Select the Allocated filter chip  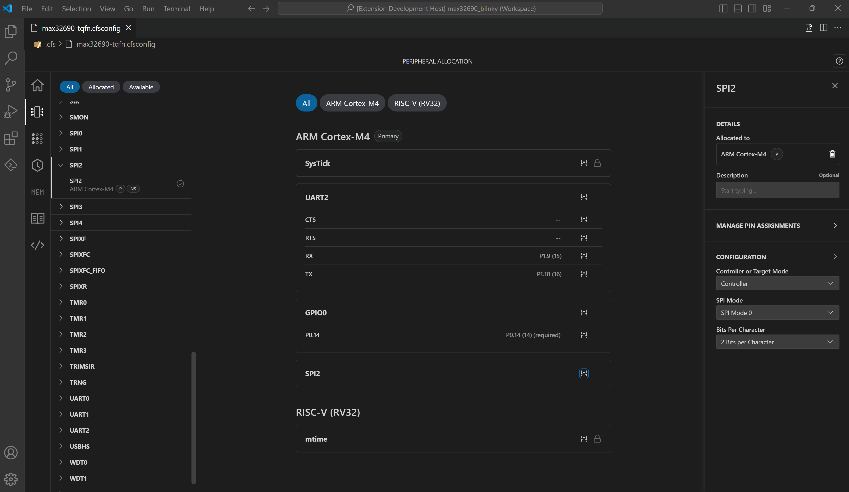pos(101,87)
